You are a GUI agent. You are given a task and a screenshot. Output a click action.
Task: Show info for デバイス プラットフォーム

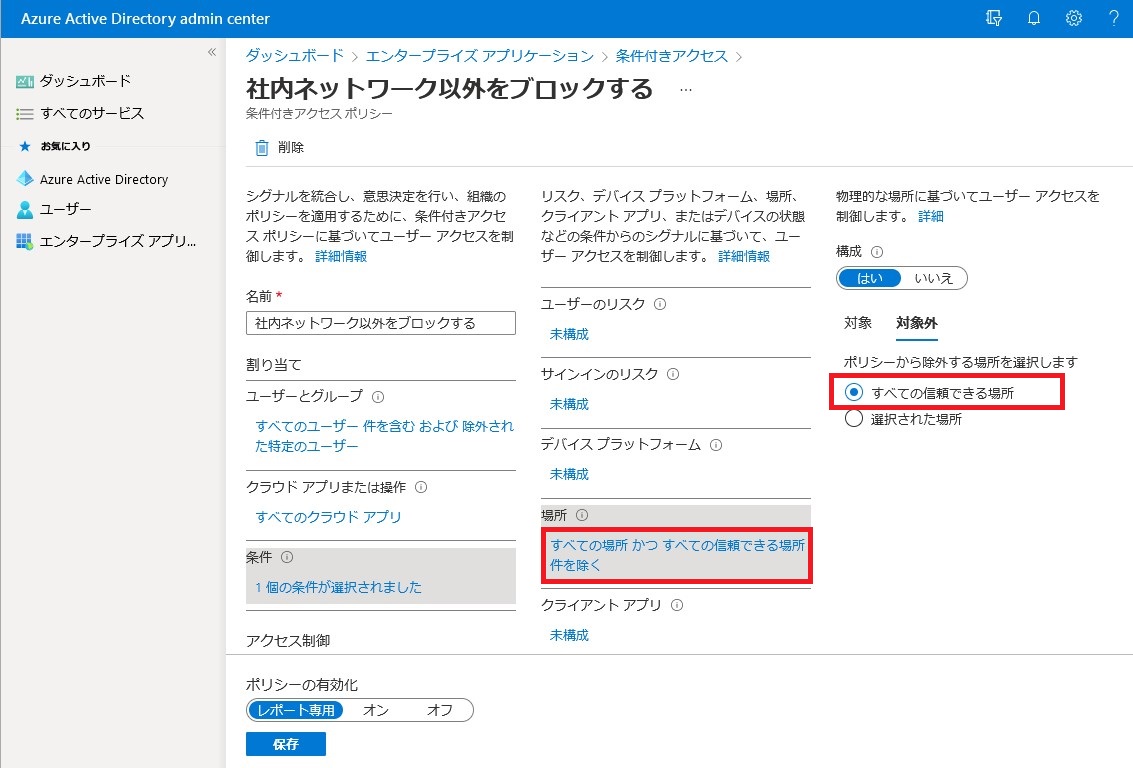click(x=716, y=445)
